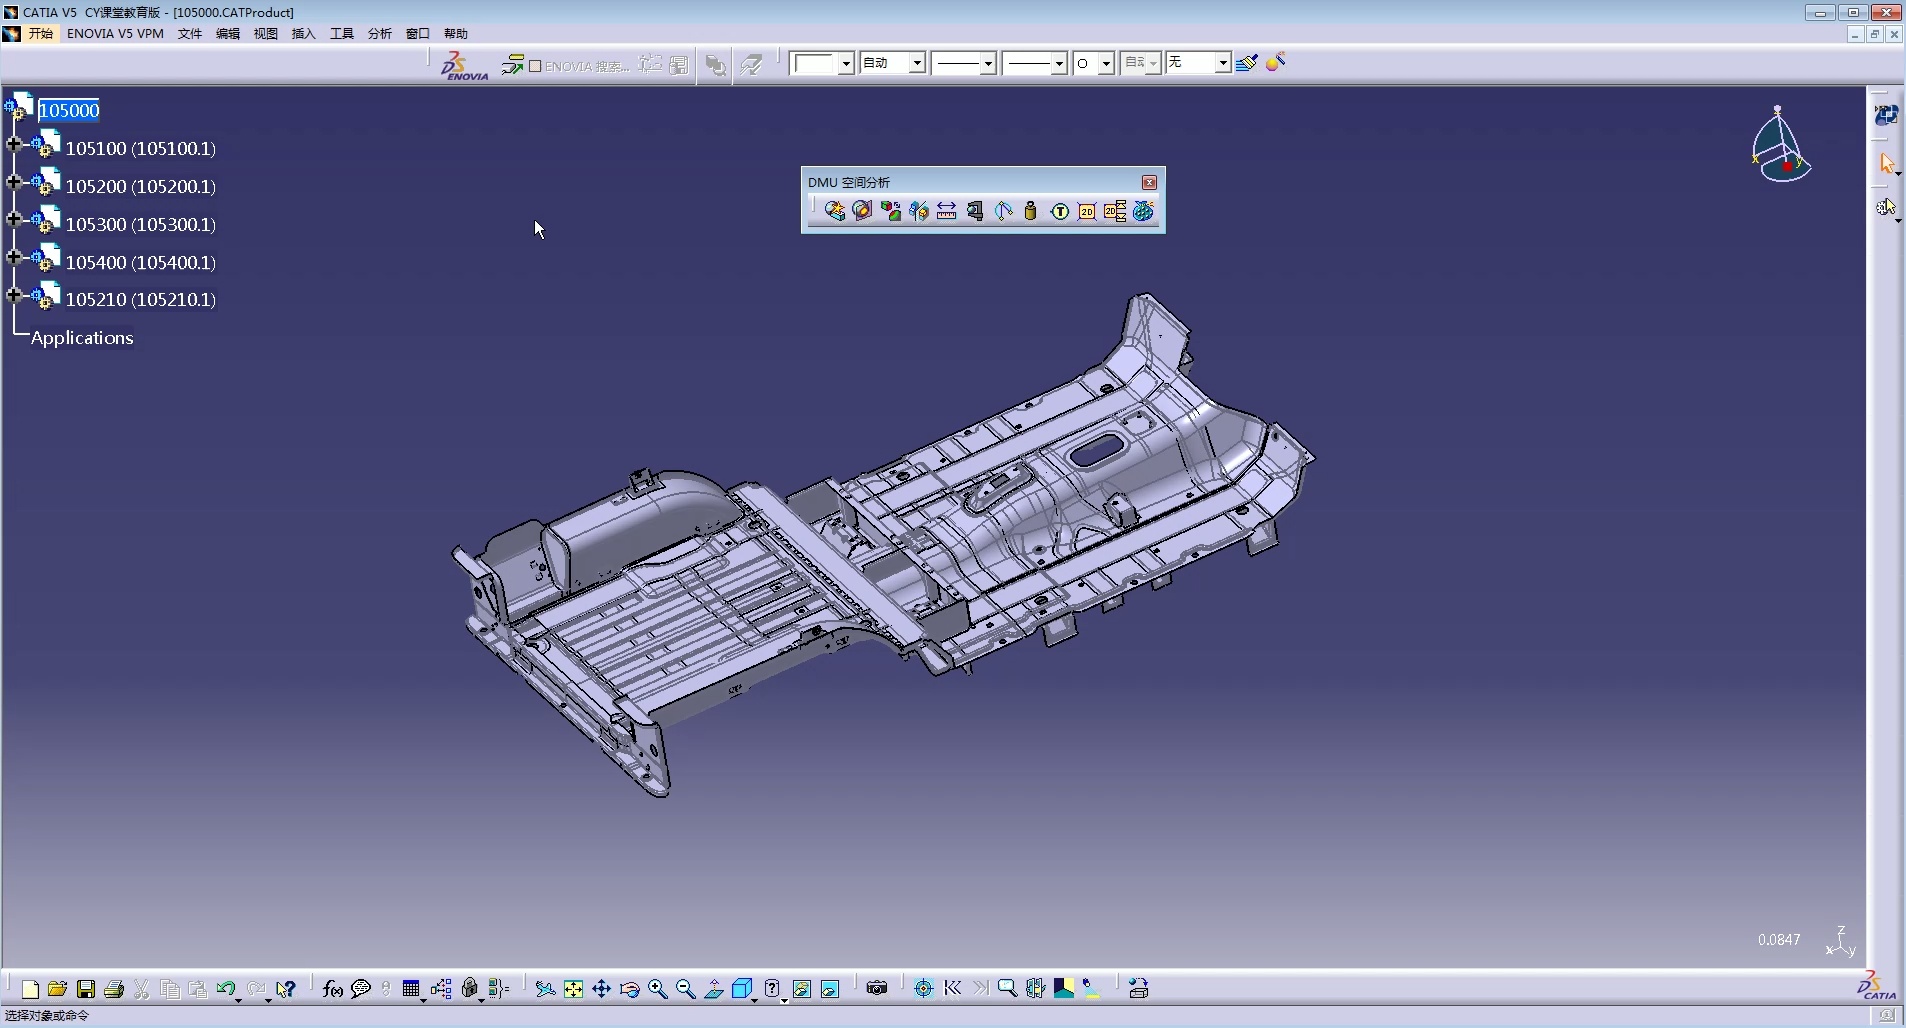Click Fit All In view icon
The height and width of the screenshot is (1028, 1906).
[x=573, y=989]
